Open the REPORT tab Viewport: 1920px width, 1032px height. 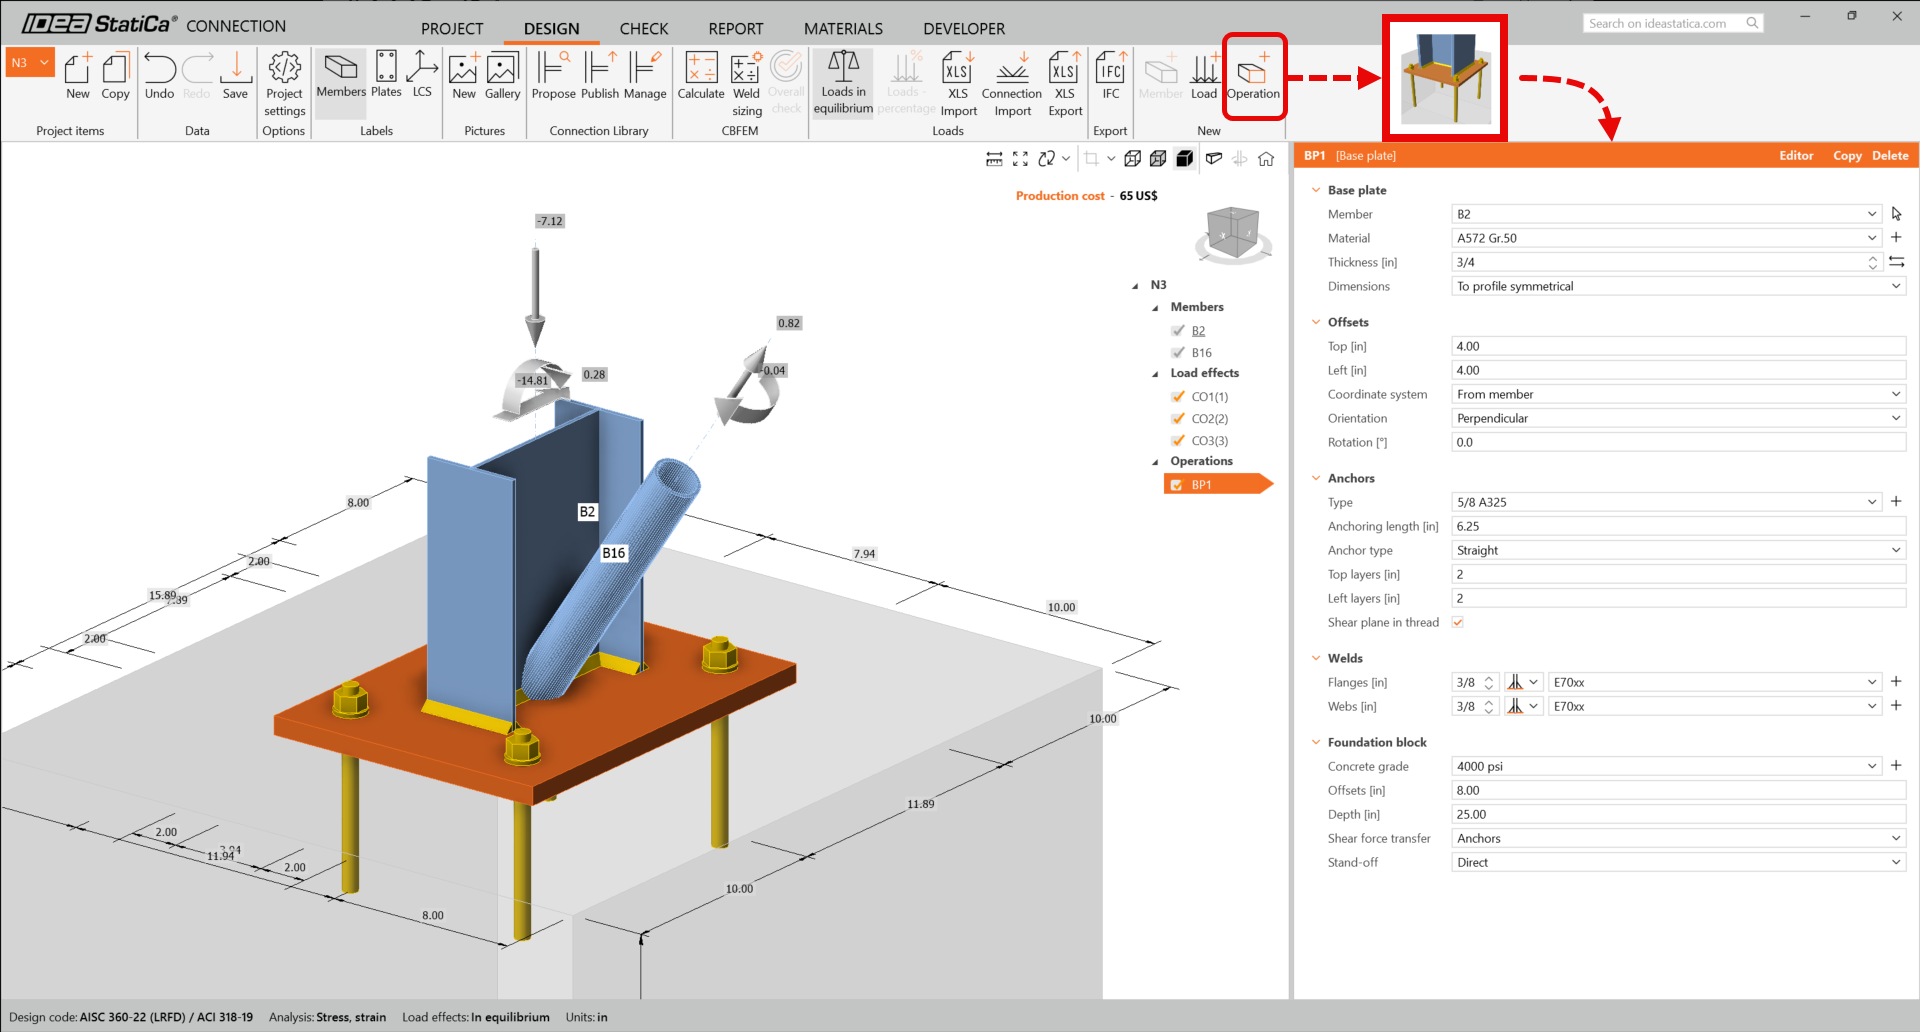(x=735, y=29)
